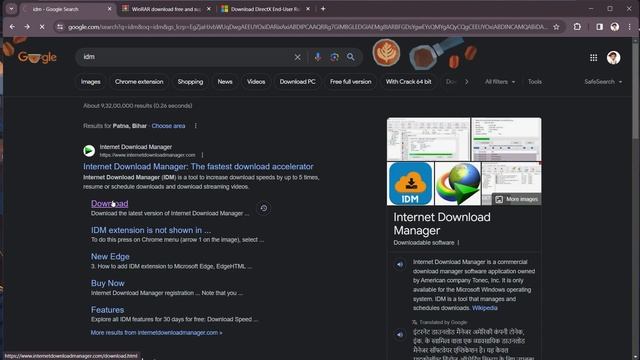This screenshot has height=360, width=640.
Task: Open Google account profile picture
Action: pos(613,58)
